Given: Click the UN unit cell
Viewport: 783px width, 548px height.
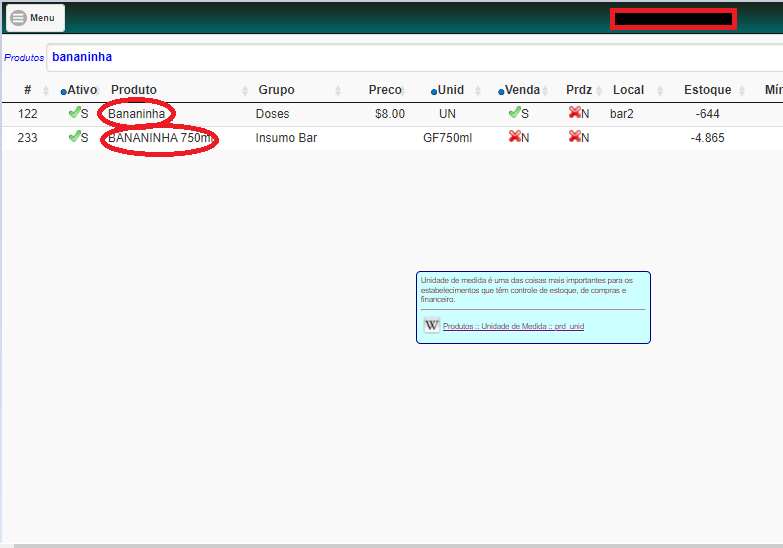Looking at the screenshot, I should point(447,114).
